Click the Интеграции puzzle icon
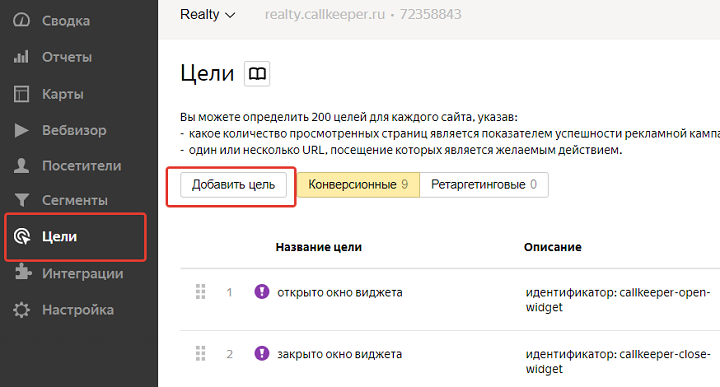Image resolution: width=720 pixels, height=387 pixels. [x=22, y=272]
